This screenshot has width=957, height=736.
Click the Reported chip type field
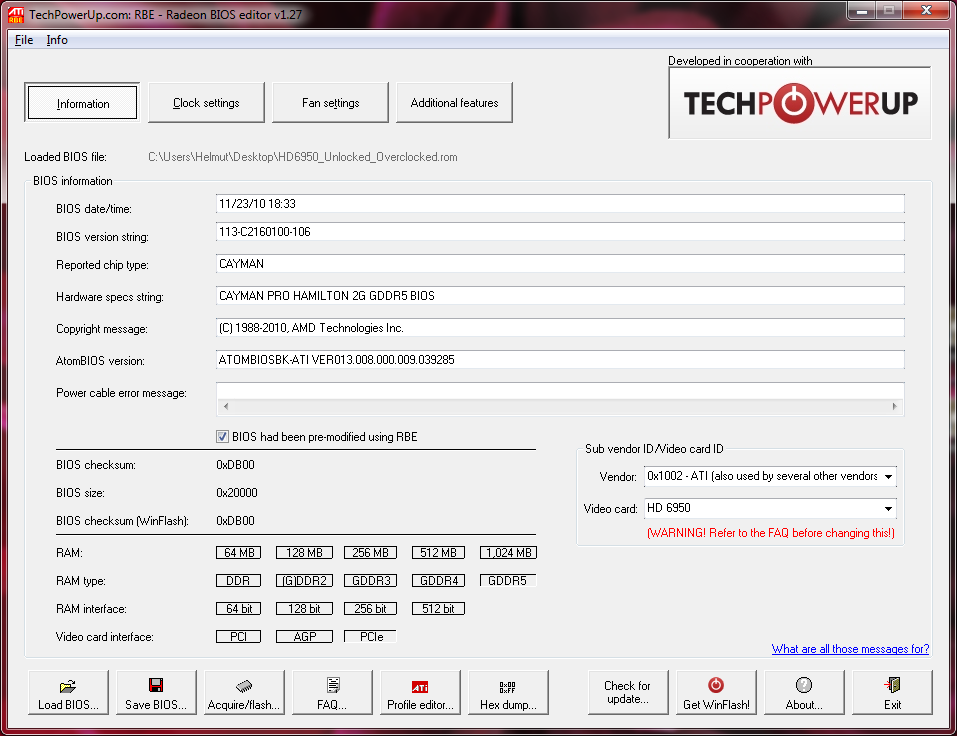(x=560, y=264)
